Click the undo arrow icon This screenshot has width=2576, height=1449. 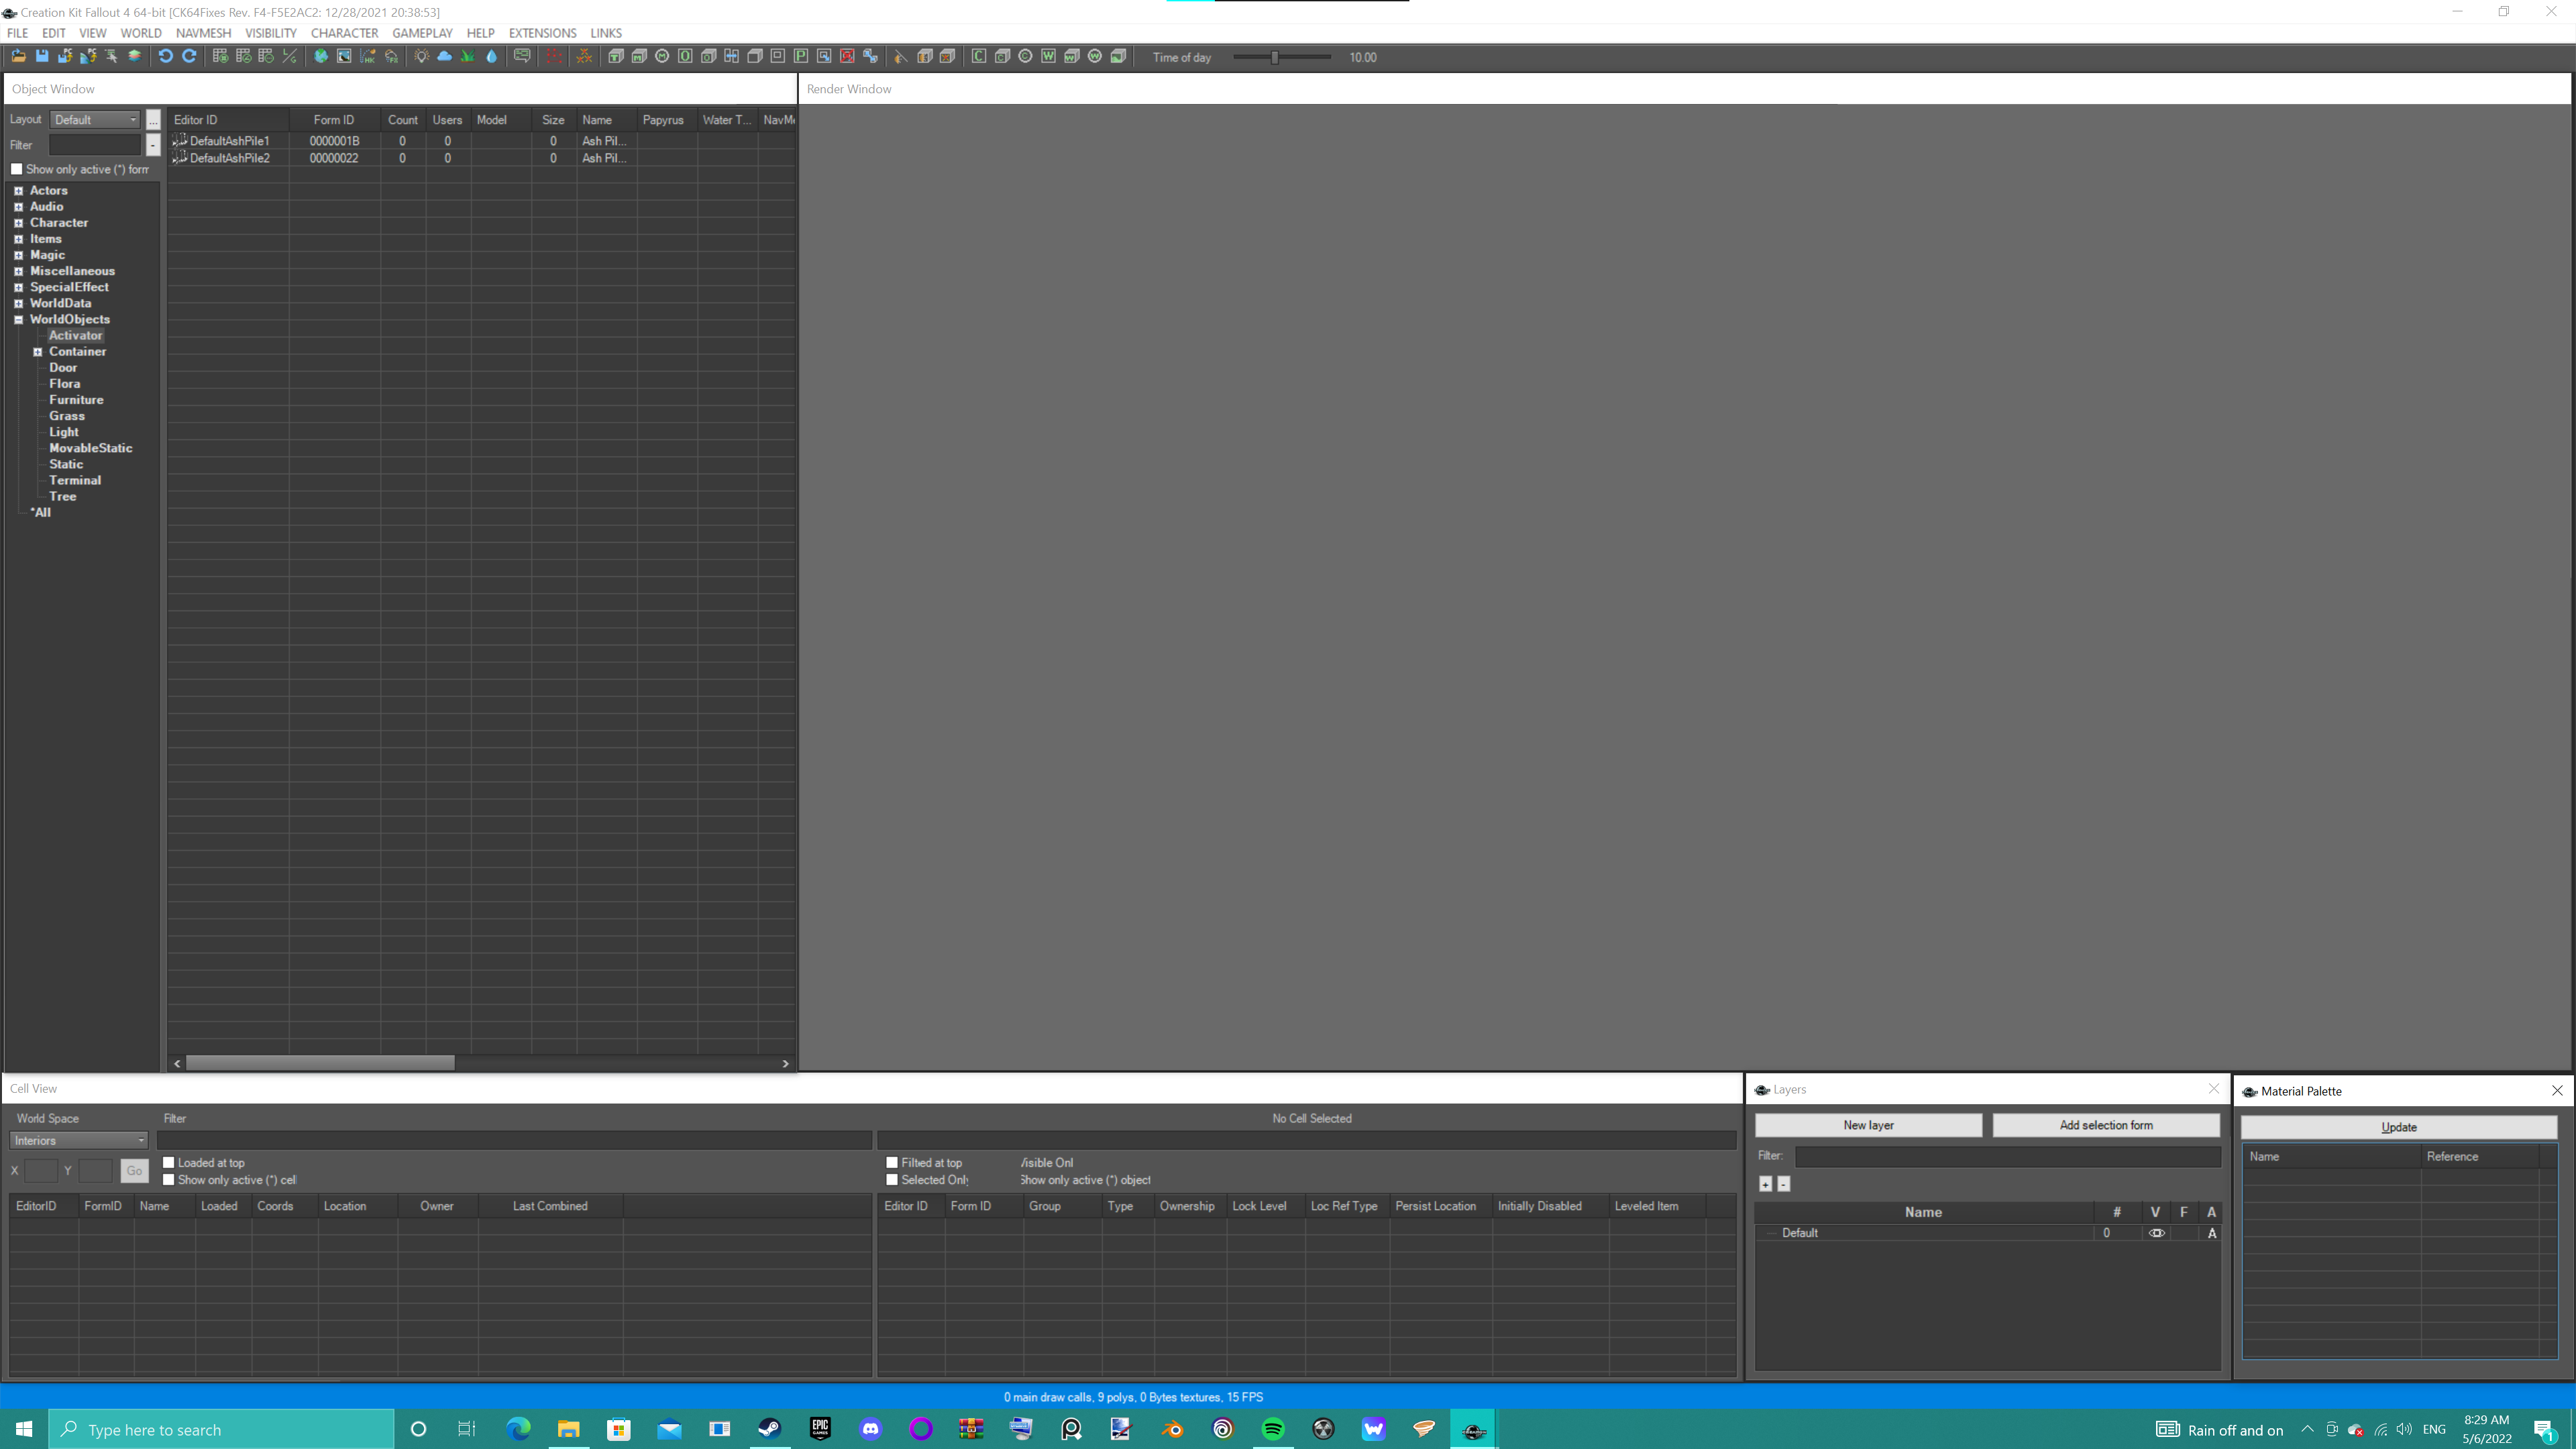(x=166, y=57)
